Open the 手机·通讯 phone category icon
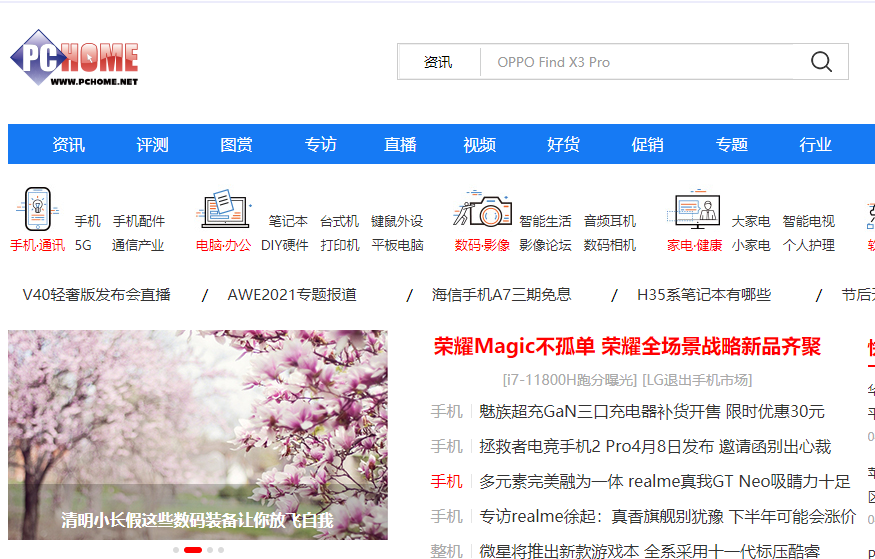 37,208
